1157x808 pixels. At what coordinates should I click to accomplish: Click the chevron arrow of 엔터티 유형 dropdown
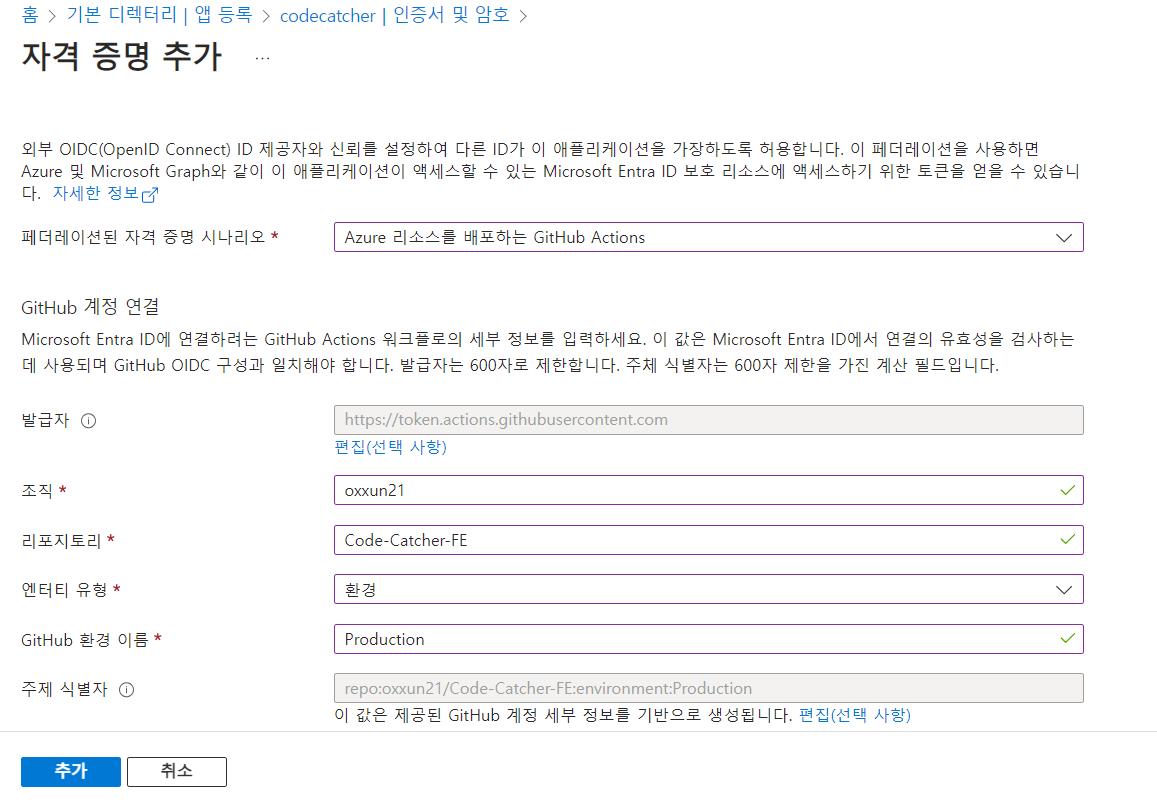(x=1063, y=590)
